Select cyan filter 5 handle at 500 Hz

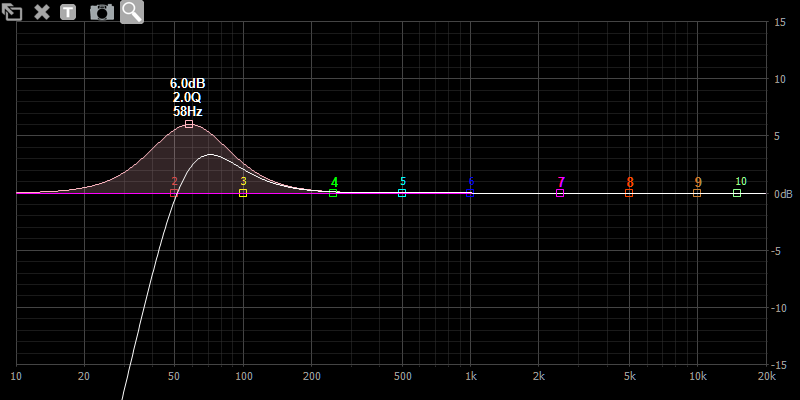coord(402,193)
